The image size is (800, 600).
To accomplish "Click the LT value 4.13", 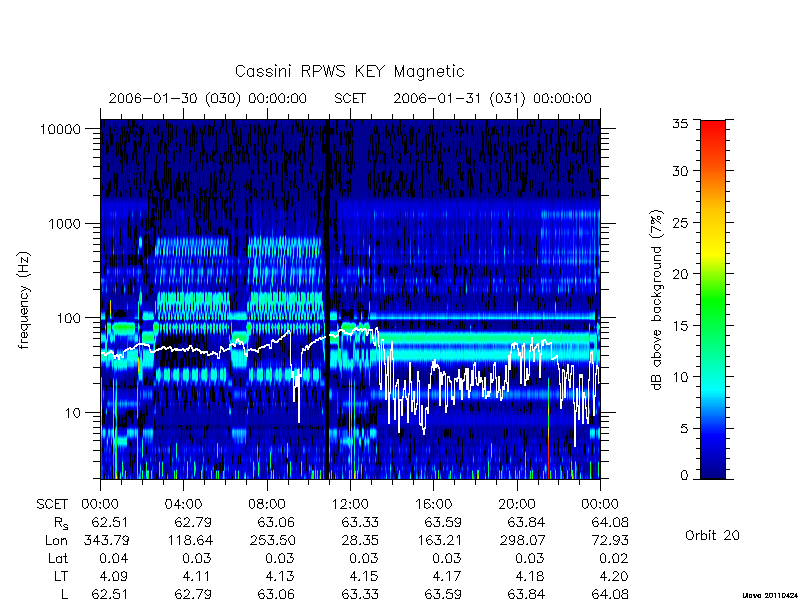I will tap(280, 576).
